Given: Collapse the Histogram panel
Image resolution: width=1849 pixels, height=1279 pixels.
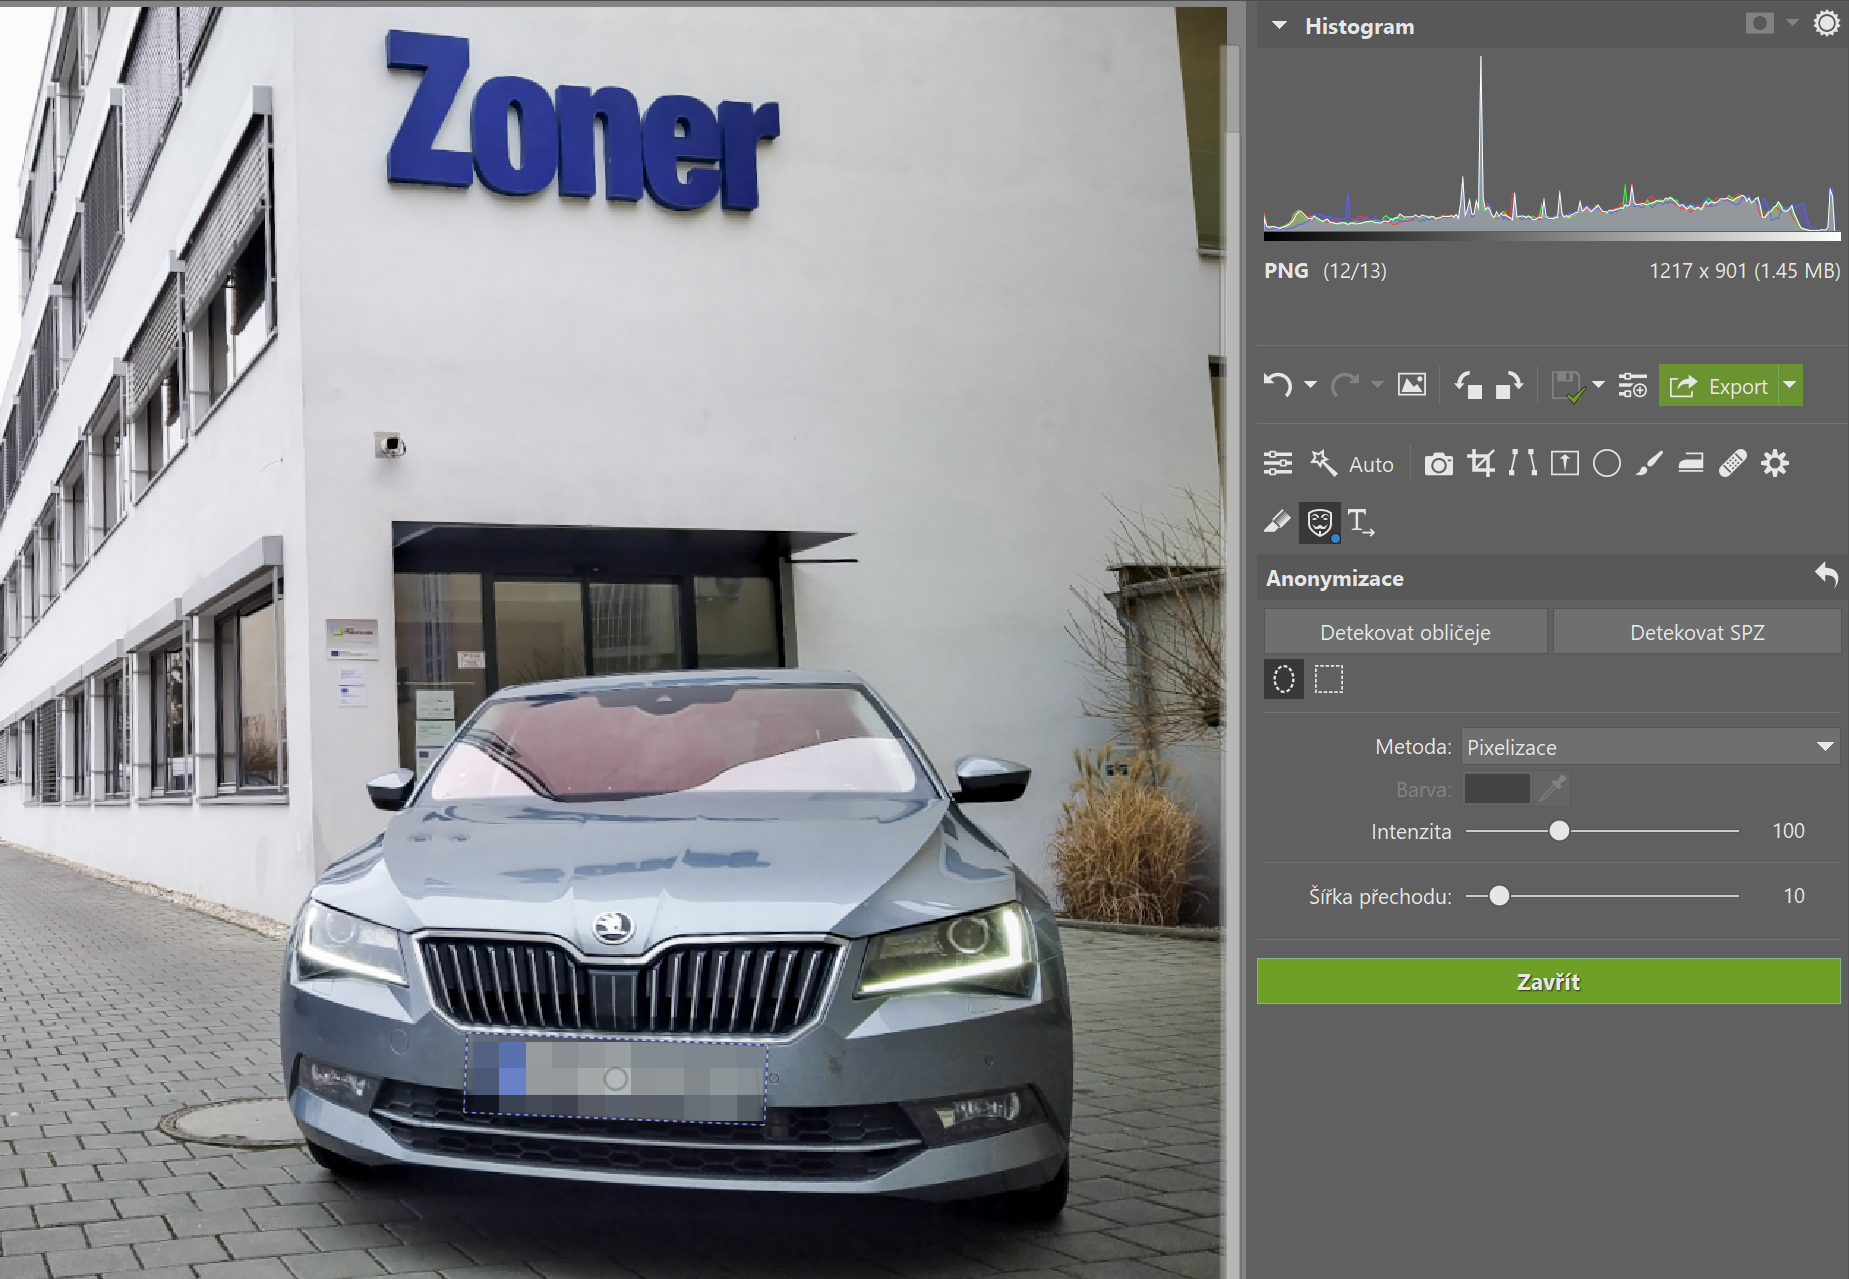Looking at the screenshot, I should pos(1279,26).
